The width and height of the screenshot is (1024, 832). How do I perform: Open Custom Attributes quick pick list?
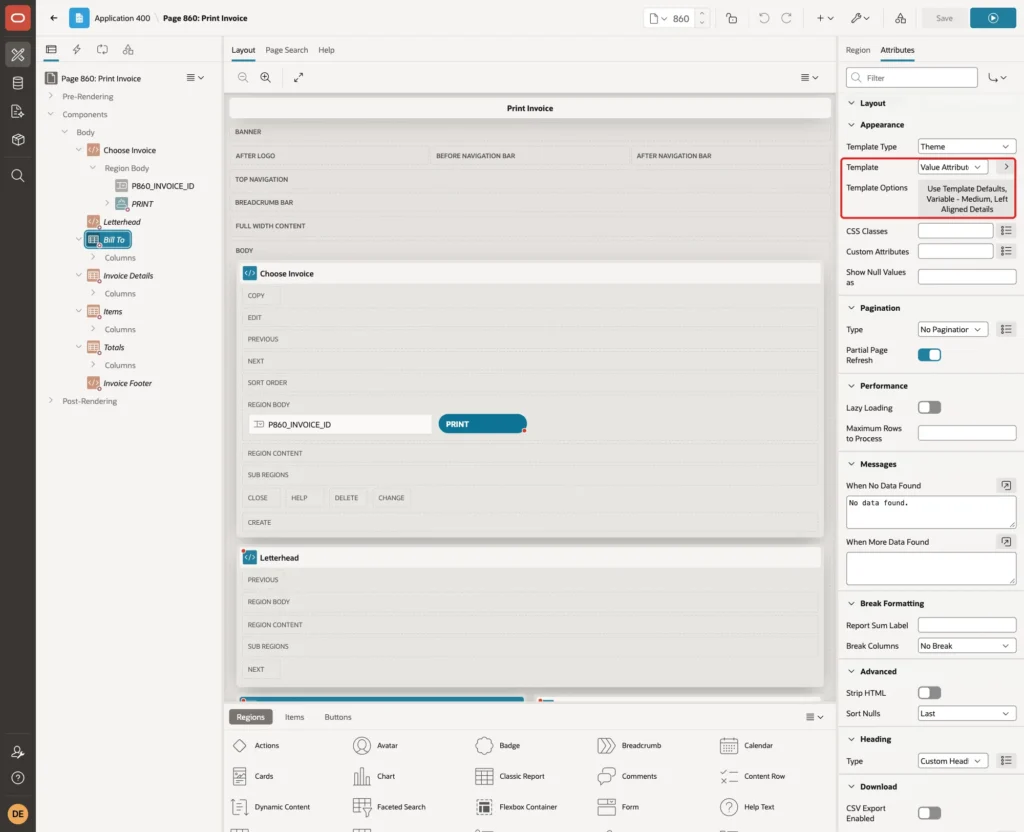point(1006,251)
